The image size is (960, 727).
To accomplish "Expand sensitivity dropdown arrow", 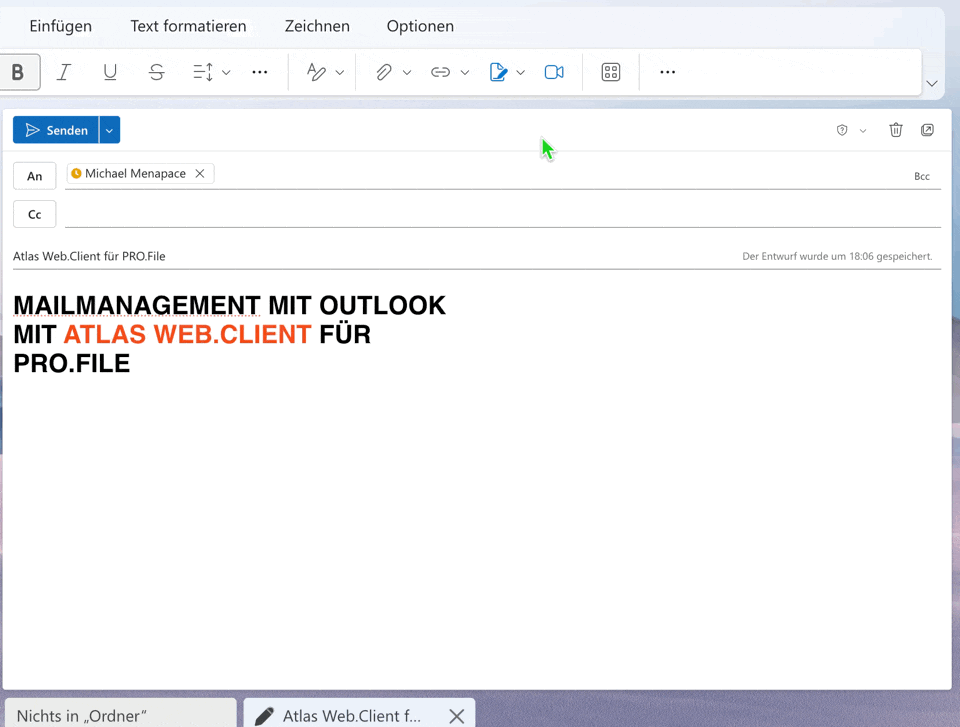I will coord(863,130).
